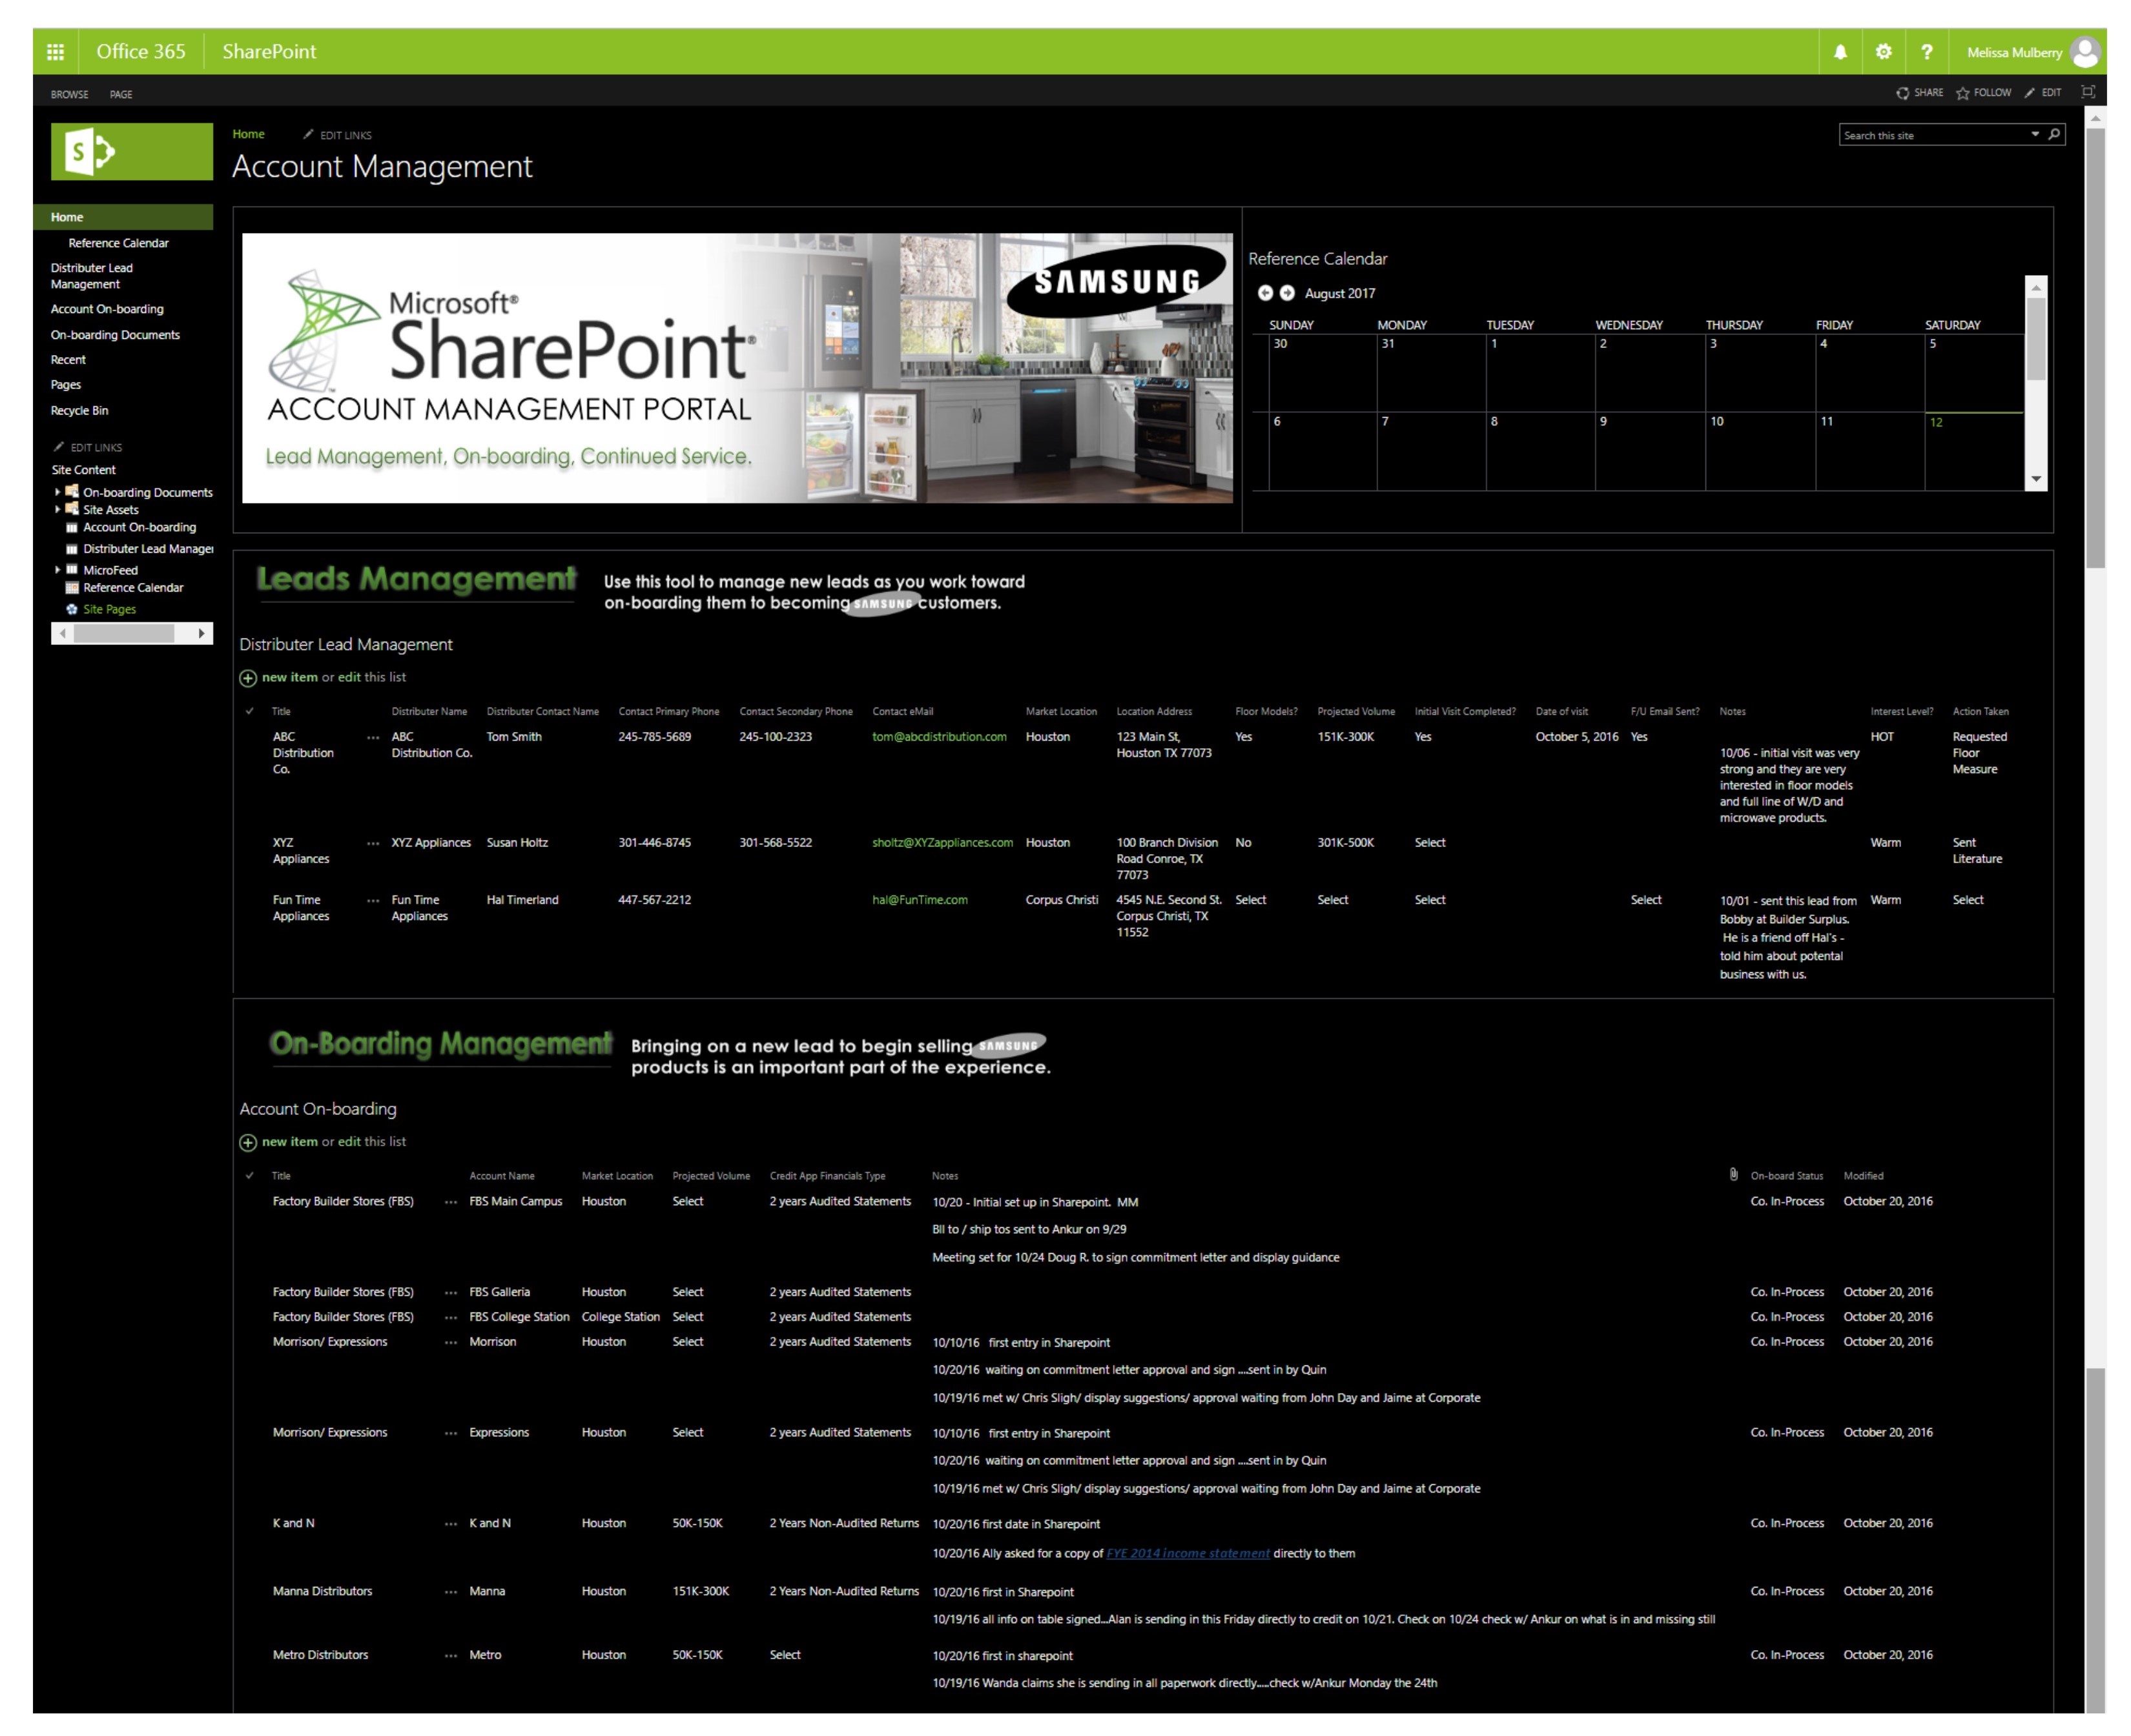
Task: Open Recycle Bin in left navigation
Action: pyautogui.click(x=79, y=410)
